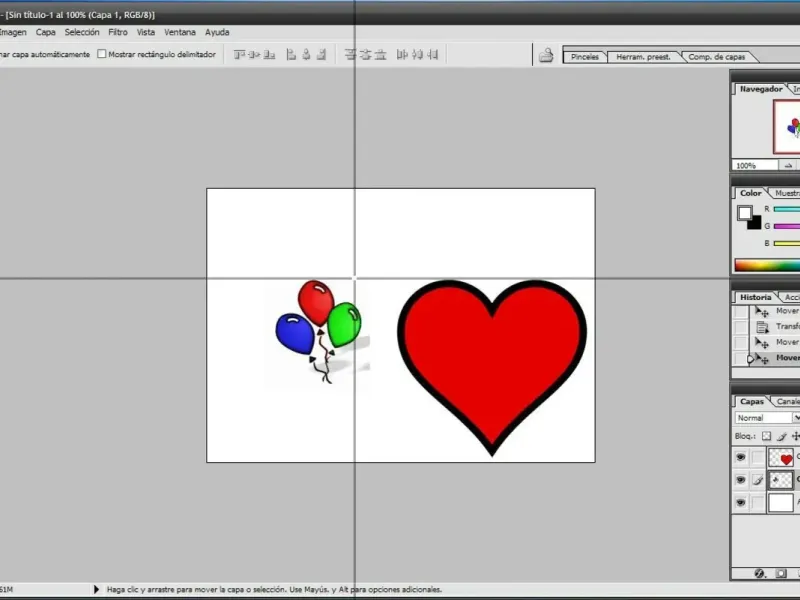Click the lock image pixels brush icon
Screen dimensions: 800x600
pyautogui.click(x=782, y=436)
